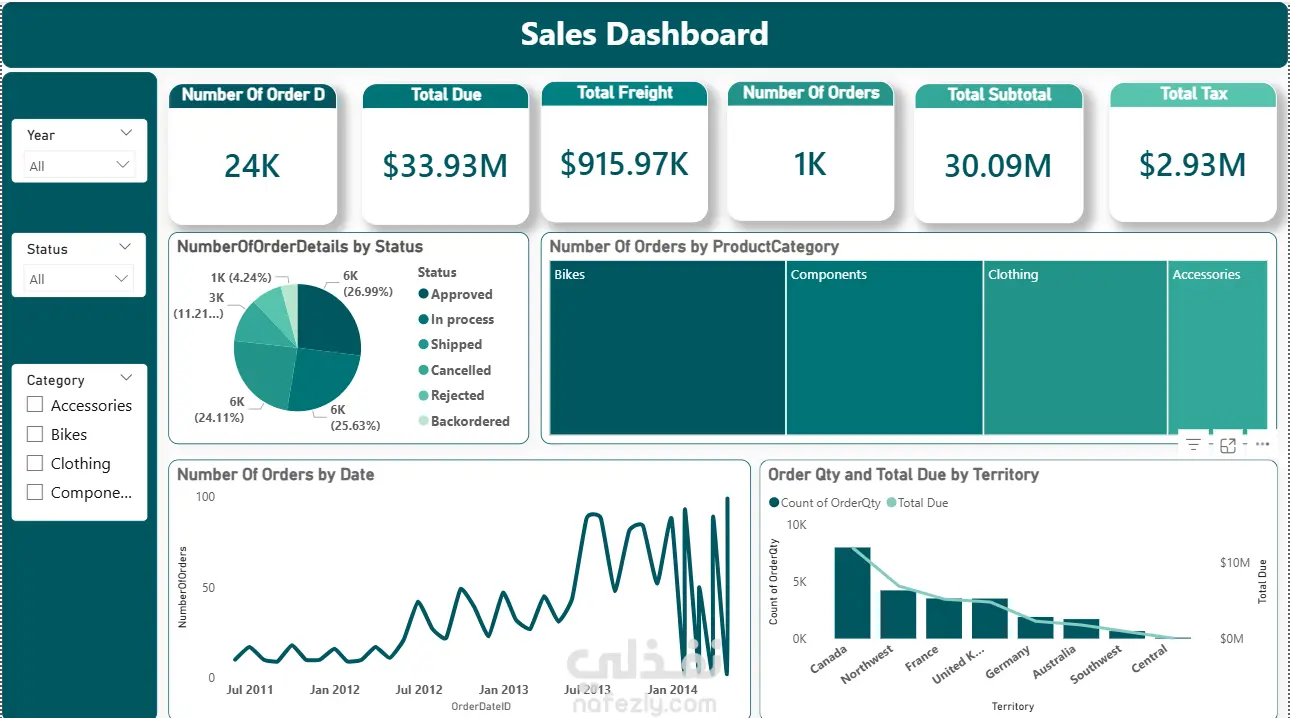Collapse the Status slicer header chevron
The image size is (1290, 718).
click(x=125, y=246)
